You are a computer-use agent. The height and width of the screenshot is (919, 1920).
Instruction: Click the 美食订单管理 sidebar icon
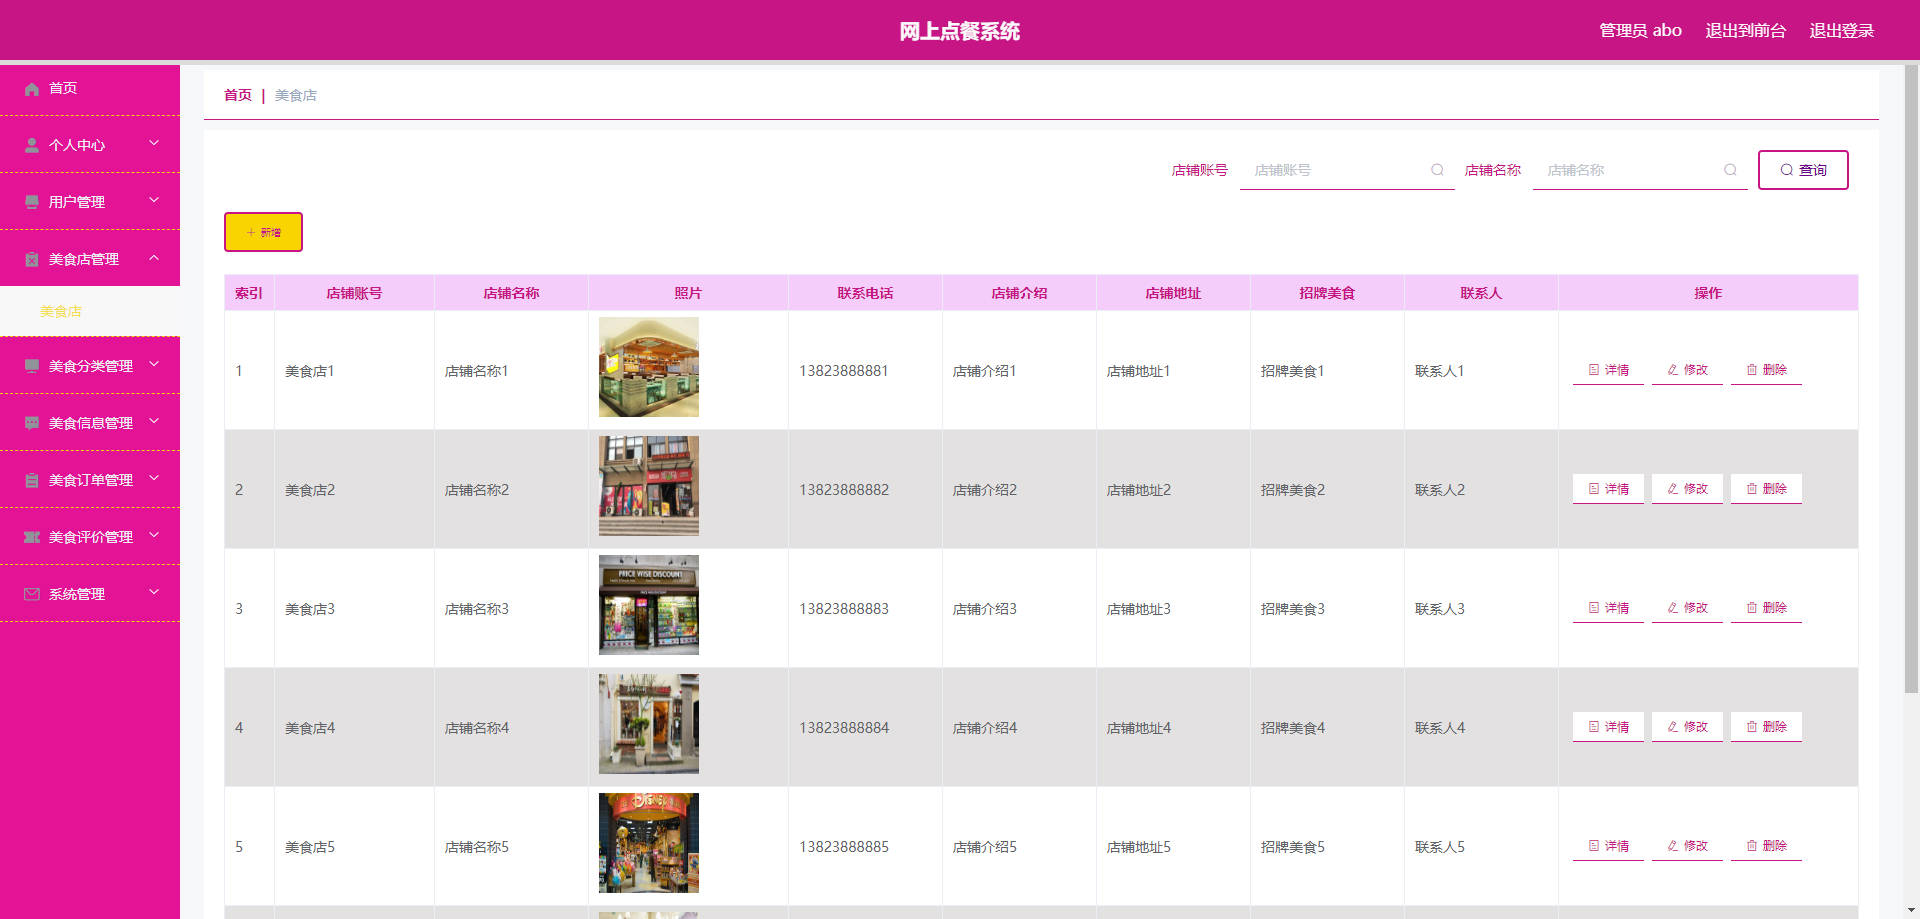(x=32, y=480)
